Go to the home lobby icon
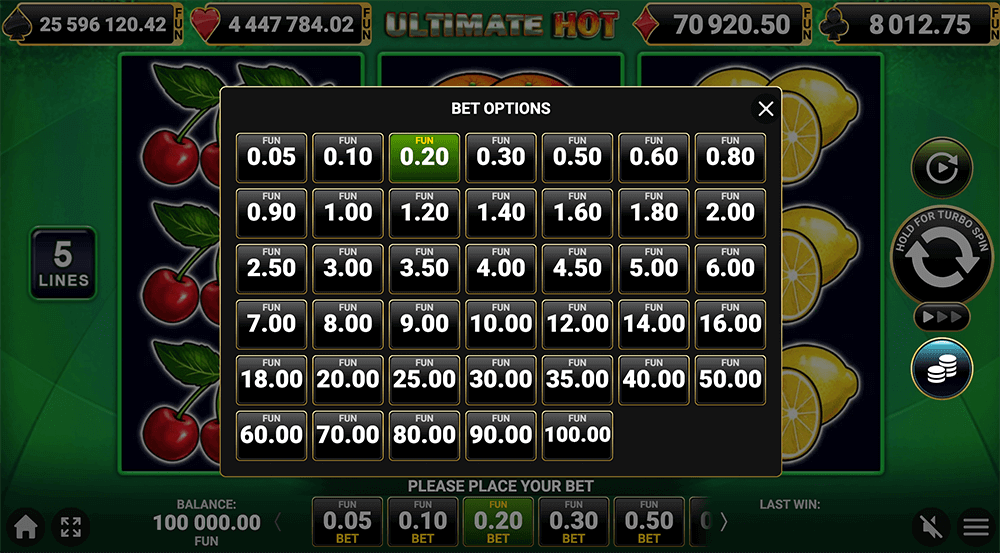The width and height of the screenshot is (1000, 553). click(x=26, y=527)
